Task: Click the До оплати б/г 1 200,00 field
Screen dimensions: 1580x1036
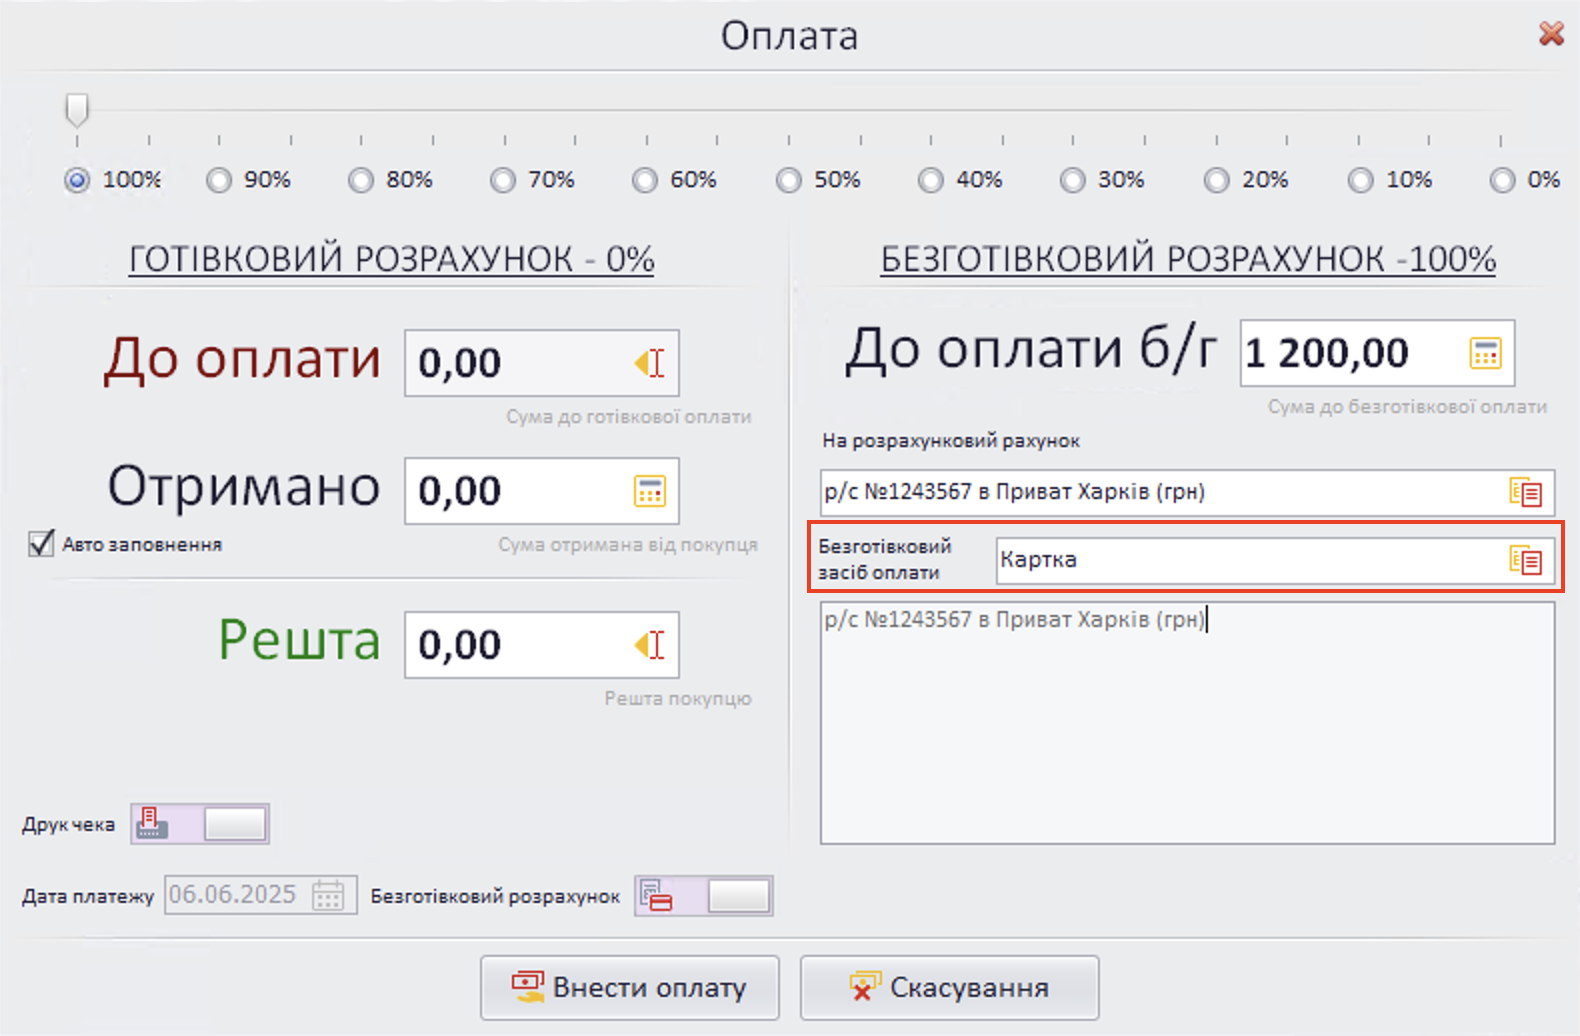Action: coord(1378,353)
